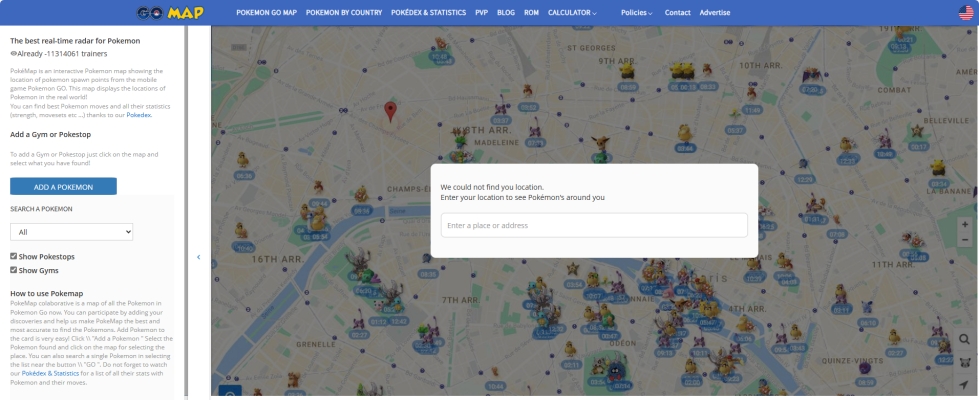The image size is (979, 400).
Task: Expand the Policies menu
Action: tap(636, 12)
